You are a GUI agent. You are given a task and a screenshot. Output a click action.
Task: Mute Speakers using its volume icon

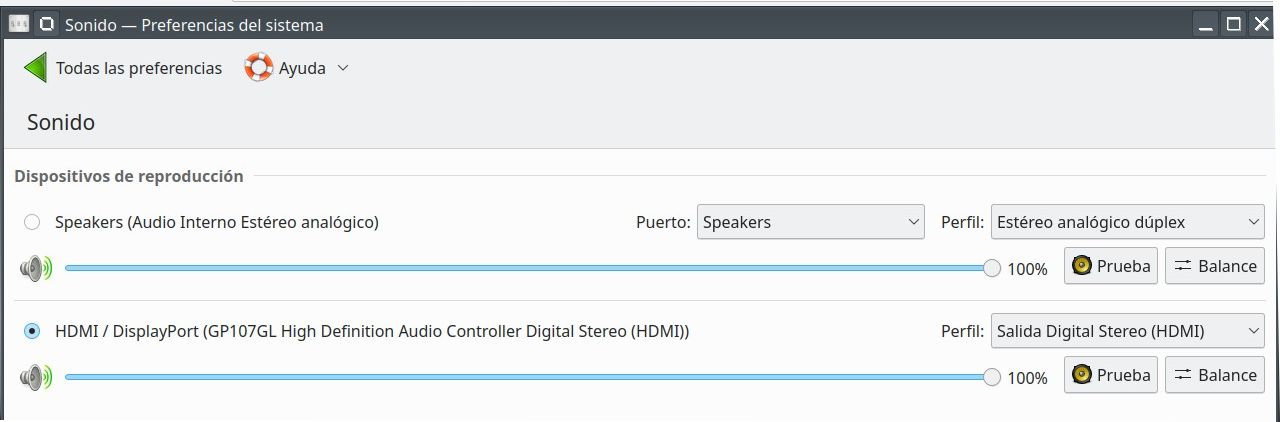coord(35,268)
